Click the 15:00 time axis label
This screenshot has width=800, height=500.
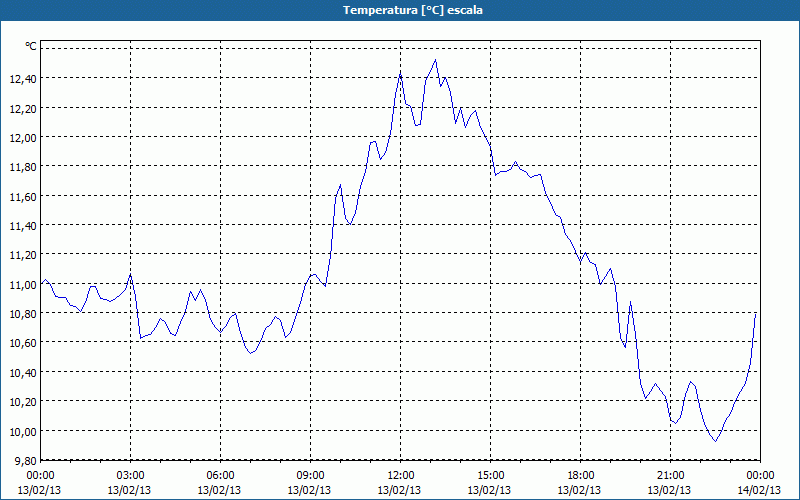[x=490, y=476]
